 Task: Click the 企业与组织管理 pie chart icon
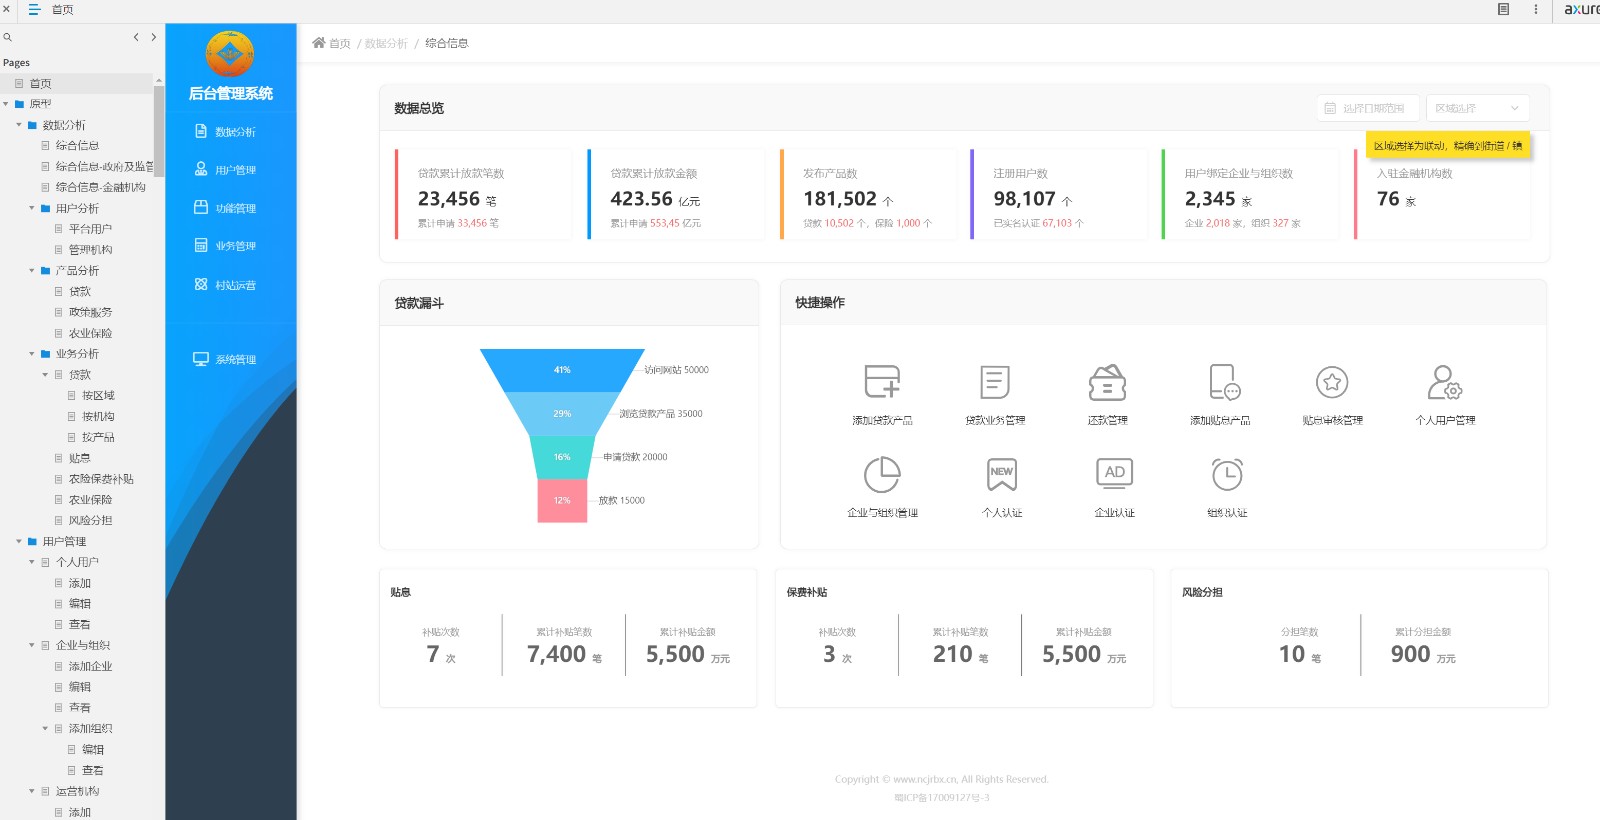882,474
